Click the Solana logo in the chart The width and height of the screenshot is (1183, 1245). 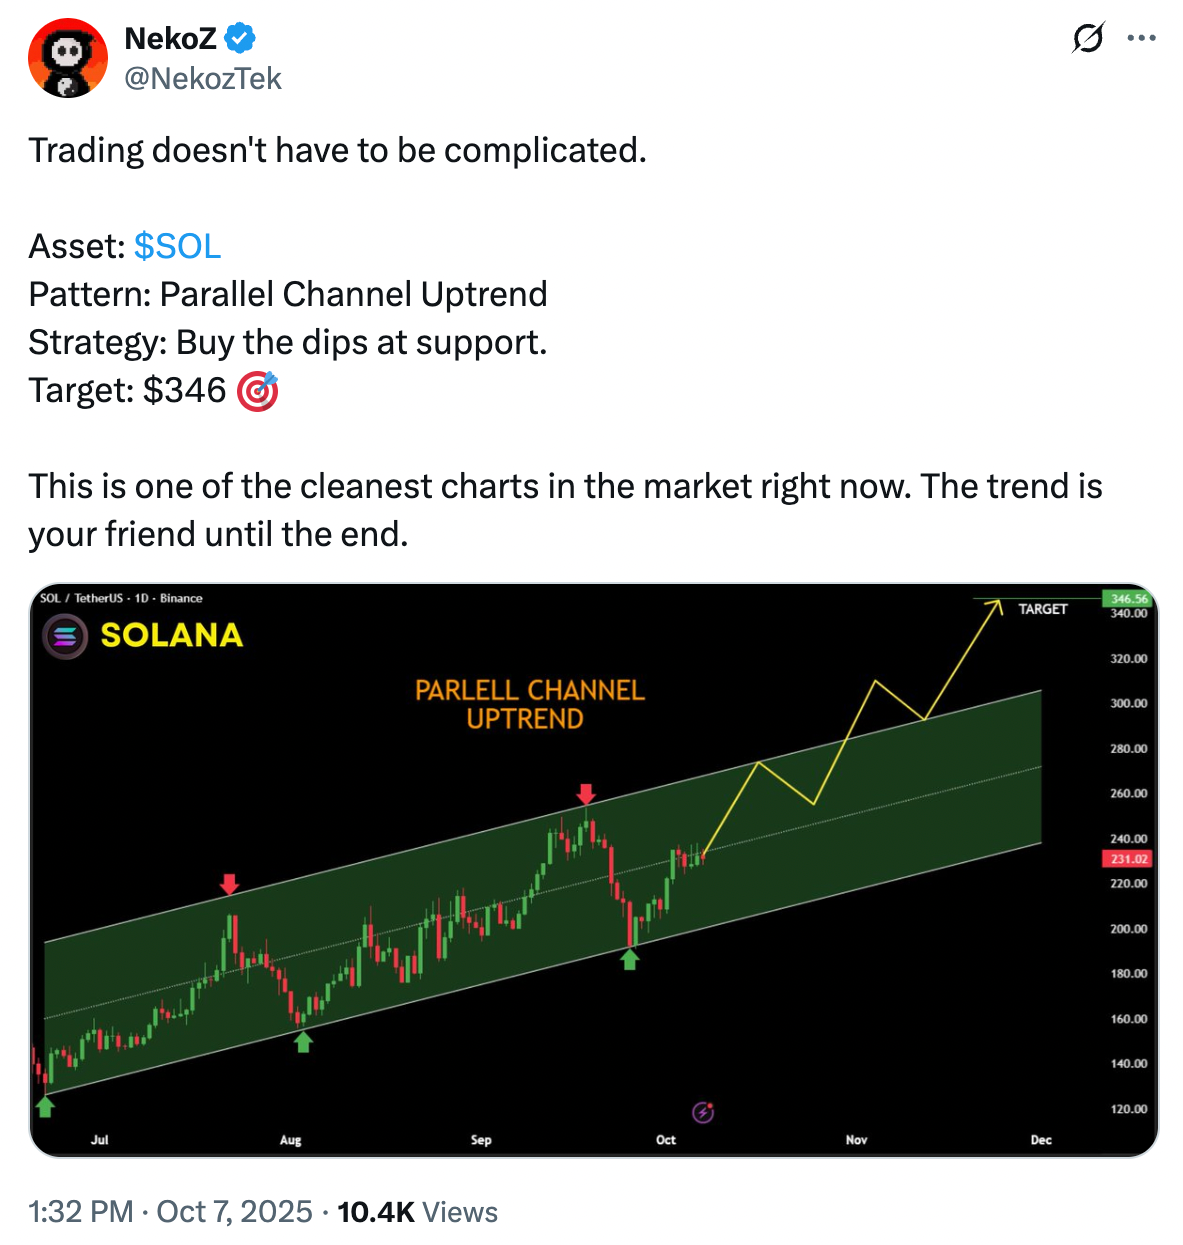(x=66, y=636)
